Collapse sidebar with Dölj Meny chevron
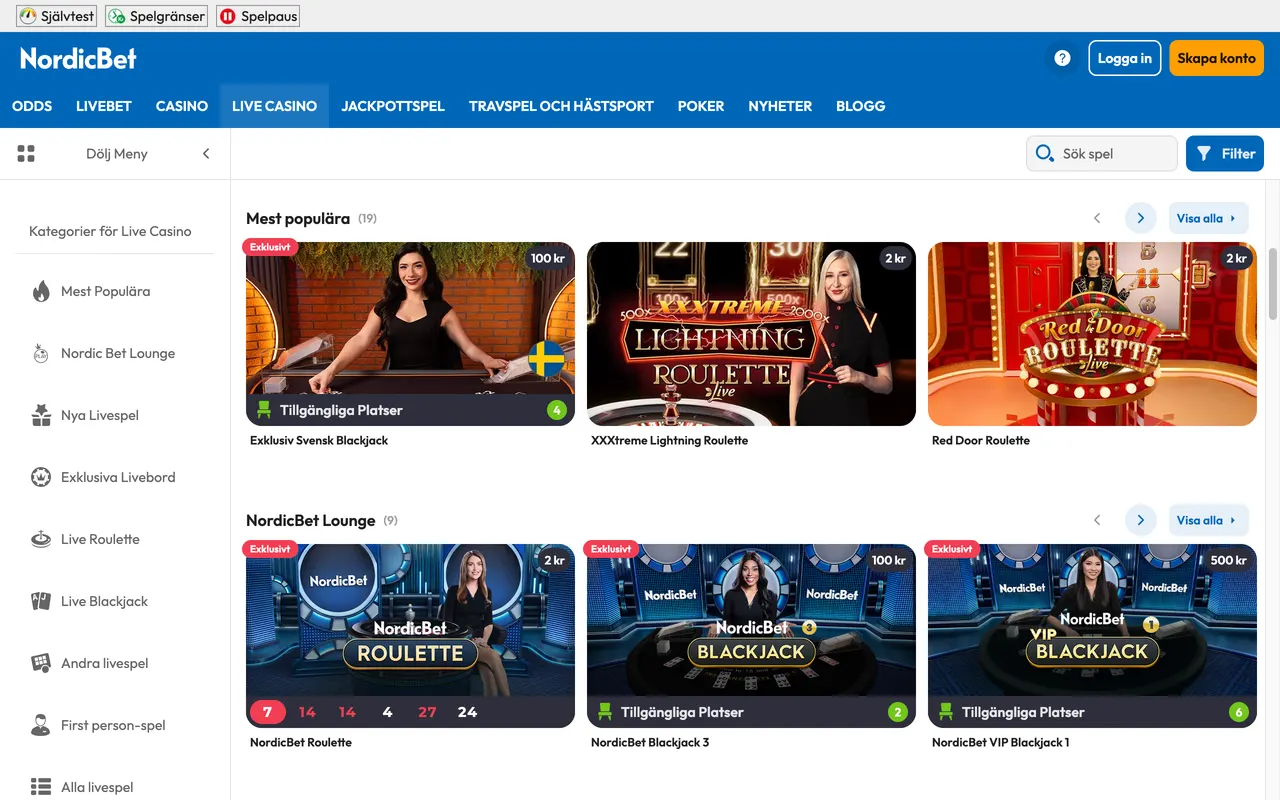 click(206, 153)
